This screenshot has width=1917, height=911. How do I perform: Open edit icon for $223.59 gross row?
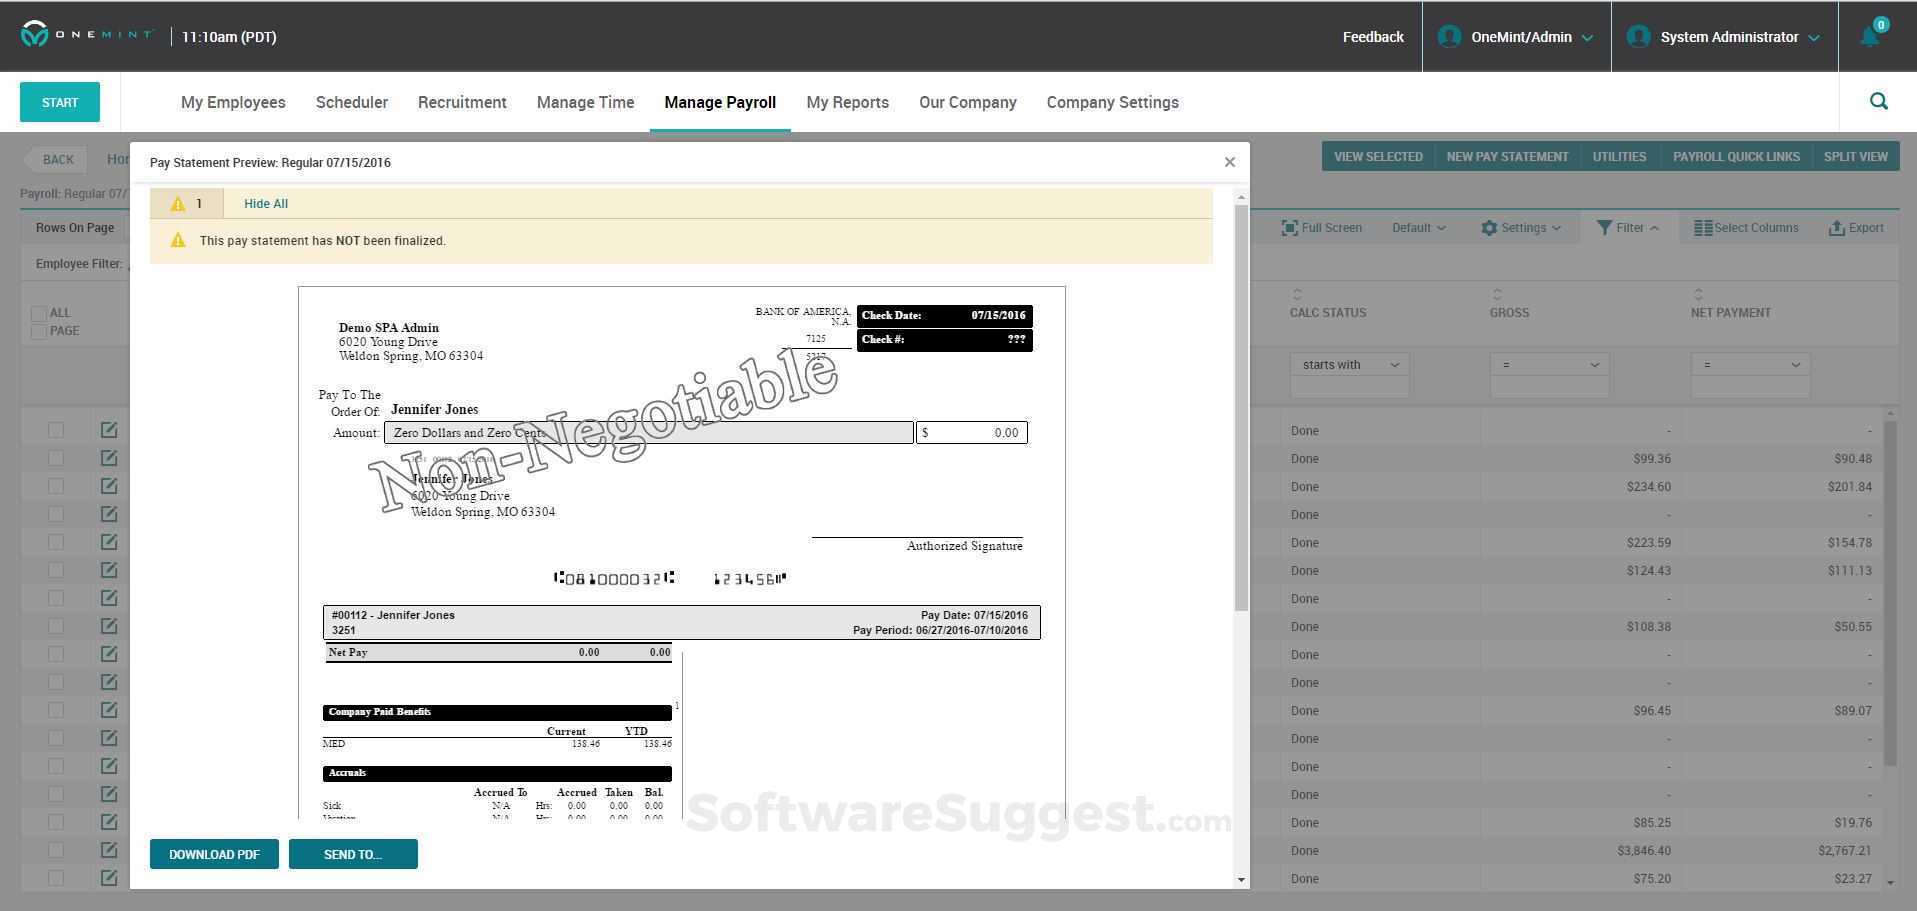coord(109,542)
